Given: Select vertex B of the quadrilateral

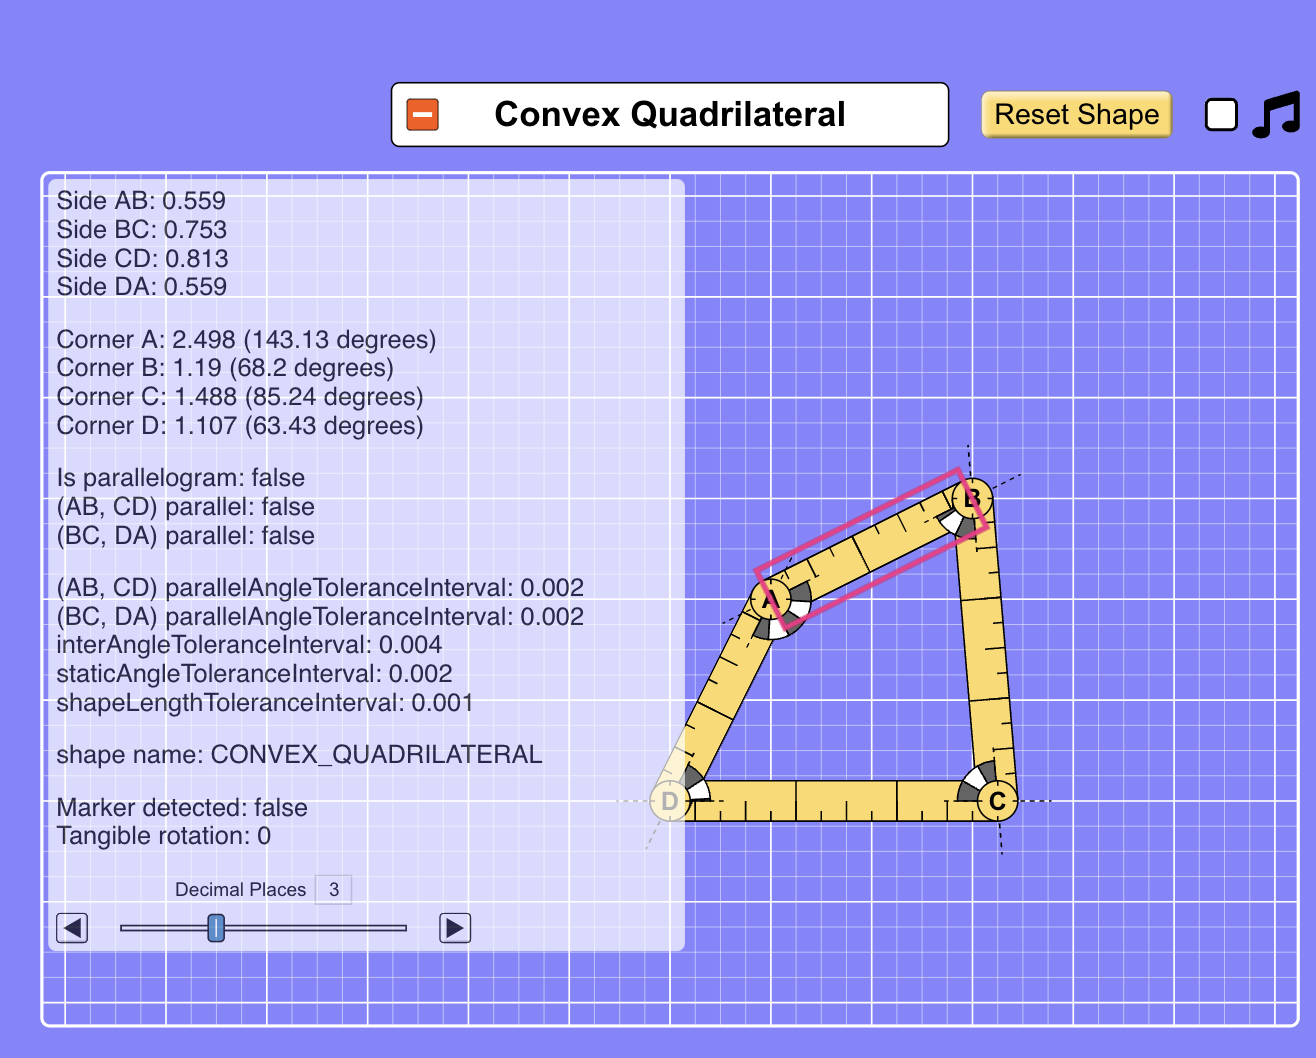Looking at the screenshot, I should [x=972, y=498].
